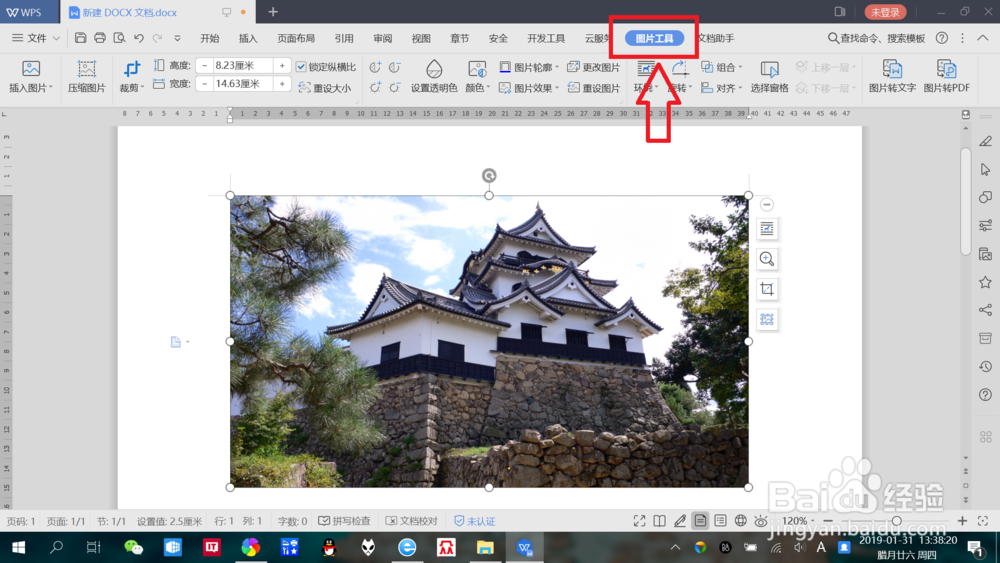Image resolution: width=1000 pixels, height=563 pixels.
Task: Expand quick access toolbar customize arrow
Action: click(x=177, y=38)
